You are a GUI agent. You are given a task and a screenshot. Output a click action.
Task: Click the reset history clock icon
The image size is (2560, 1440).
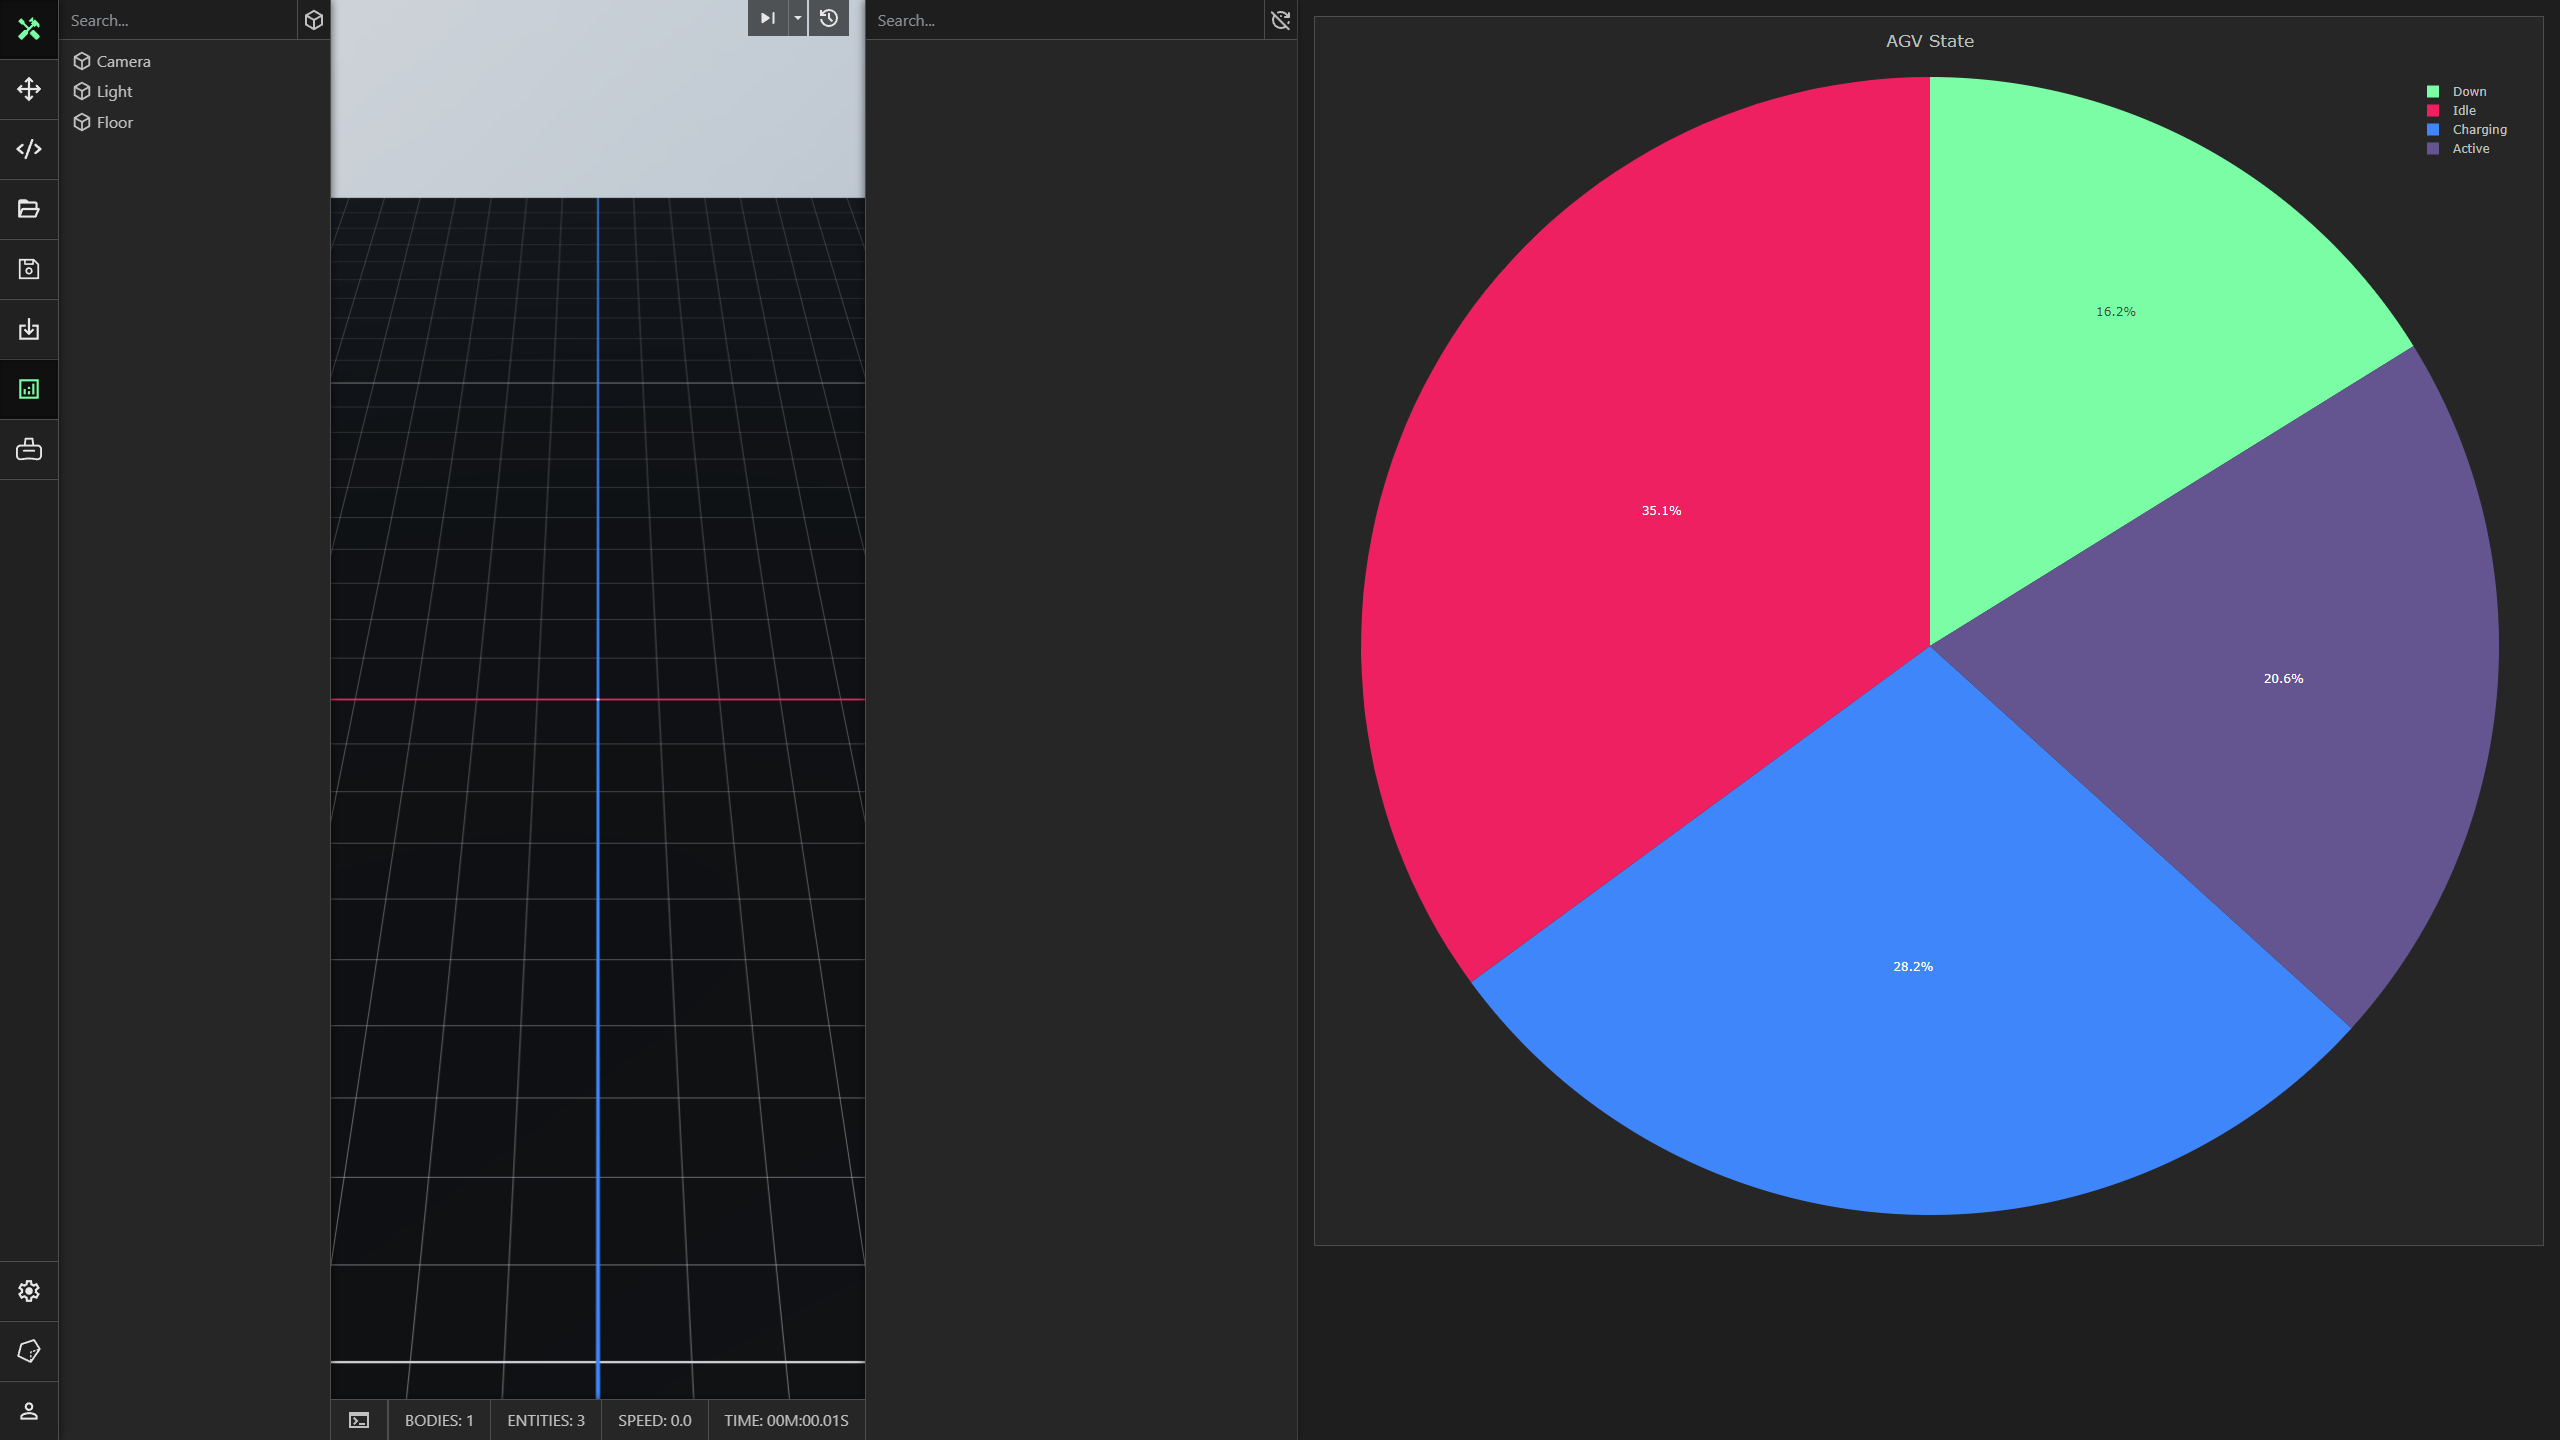[x=829, y=18]
